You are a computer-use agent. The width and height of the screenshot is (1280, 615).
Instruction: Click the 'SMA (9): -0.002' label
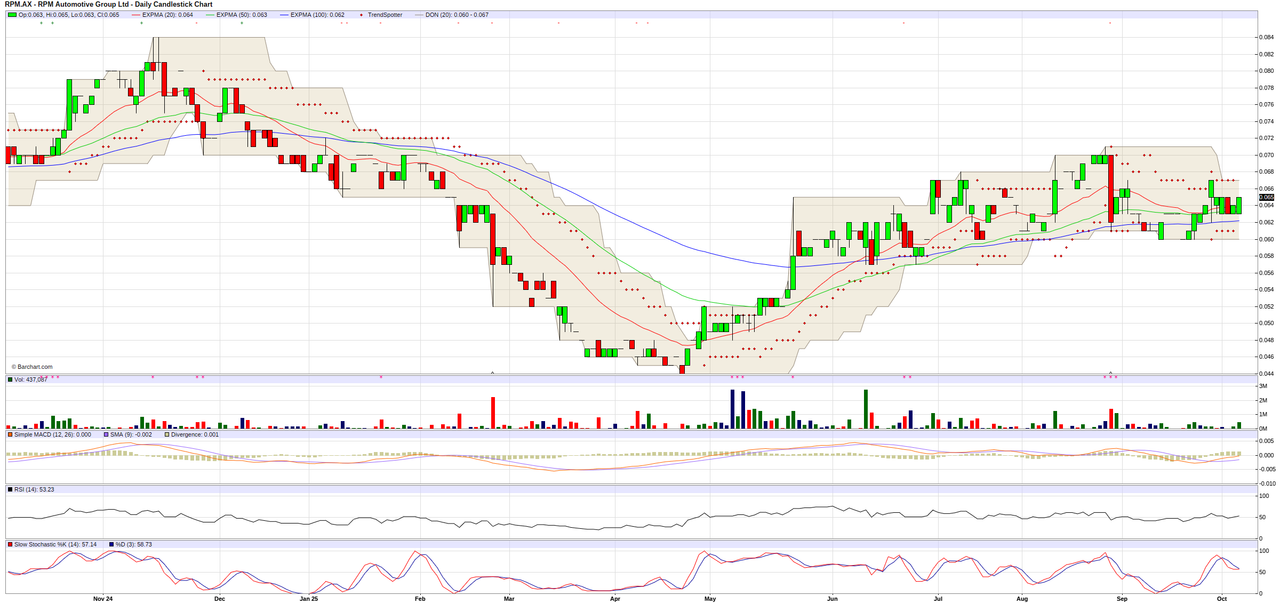coord(132,434)
